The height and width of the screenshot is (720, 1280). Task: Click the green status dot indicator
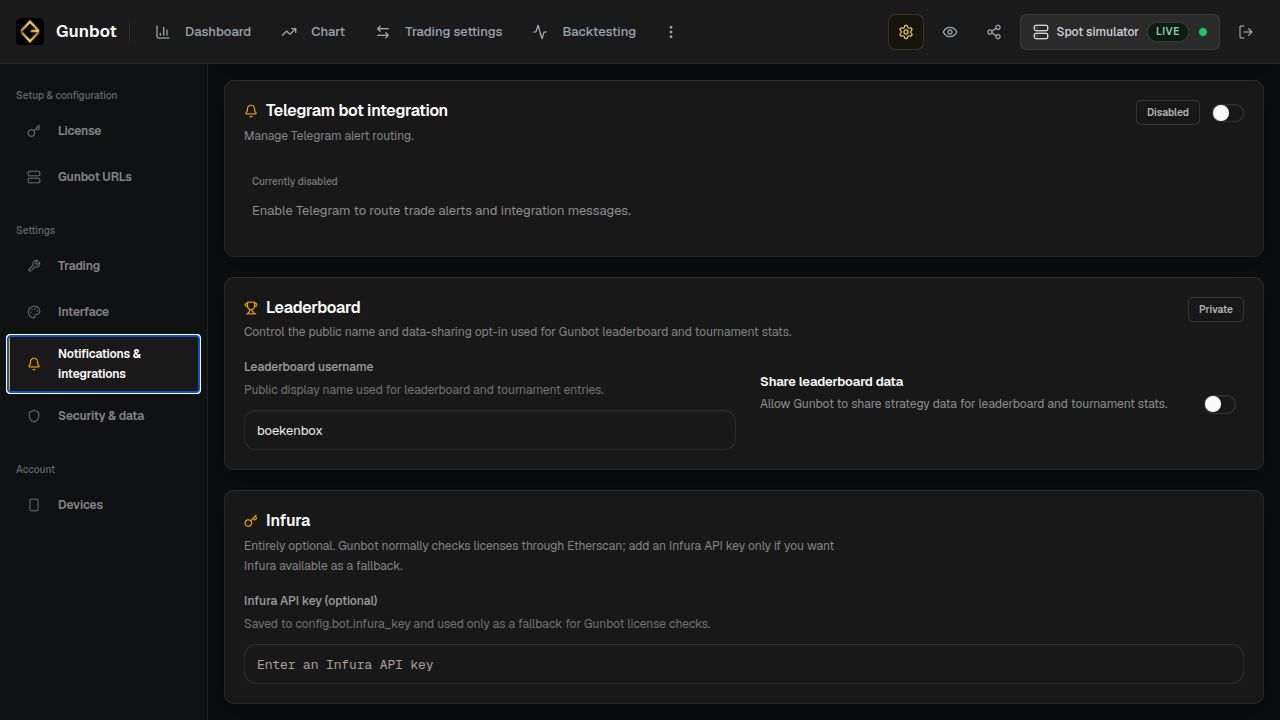click(1203, 32)
